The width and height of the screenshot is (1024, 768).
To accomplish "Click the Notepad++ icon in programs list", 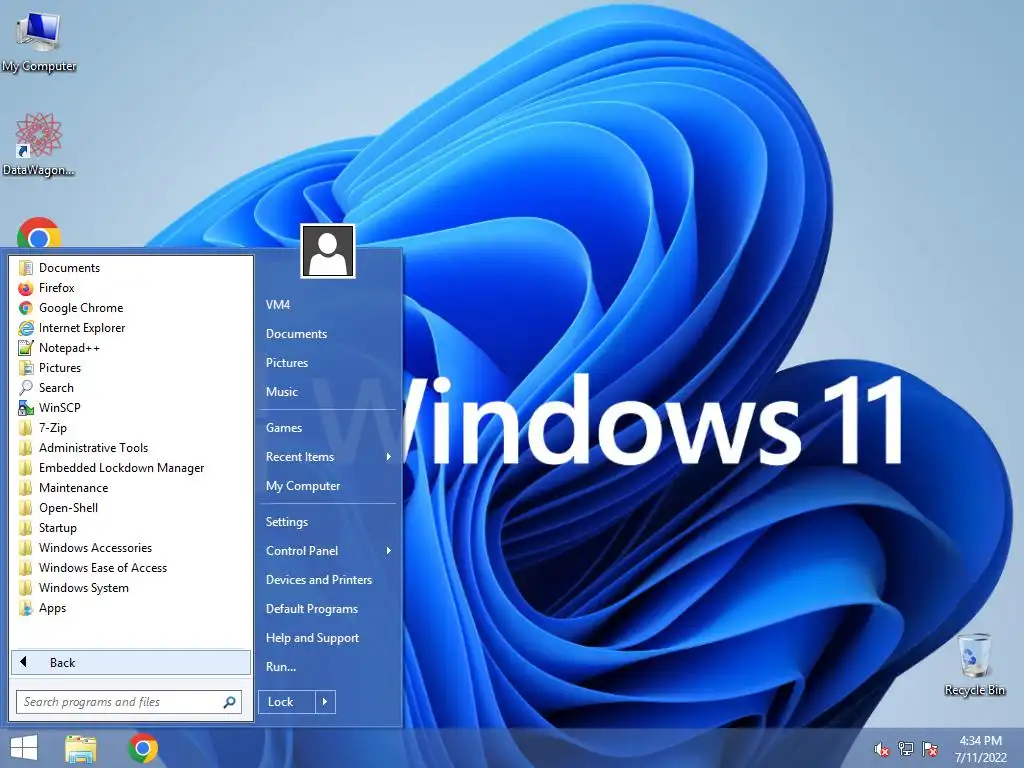I will pos(25,348).
